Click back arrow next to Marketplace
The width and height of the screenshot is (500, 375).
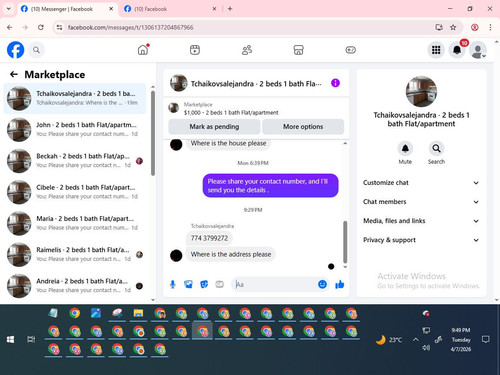click(14, 74)
